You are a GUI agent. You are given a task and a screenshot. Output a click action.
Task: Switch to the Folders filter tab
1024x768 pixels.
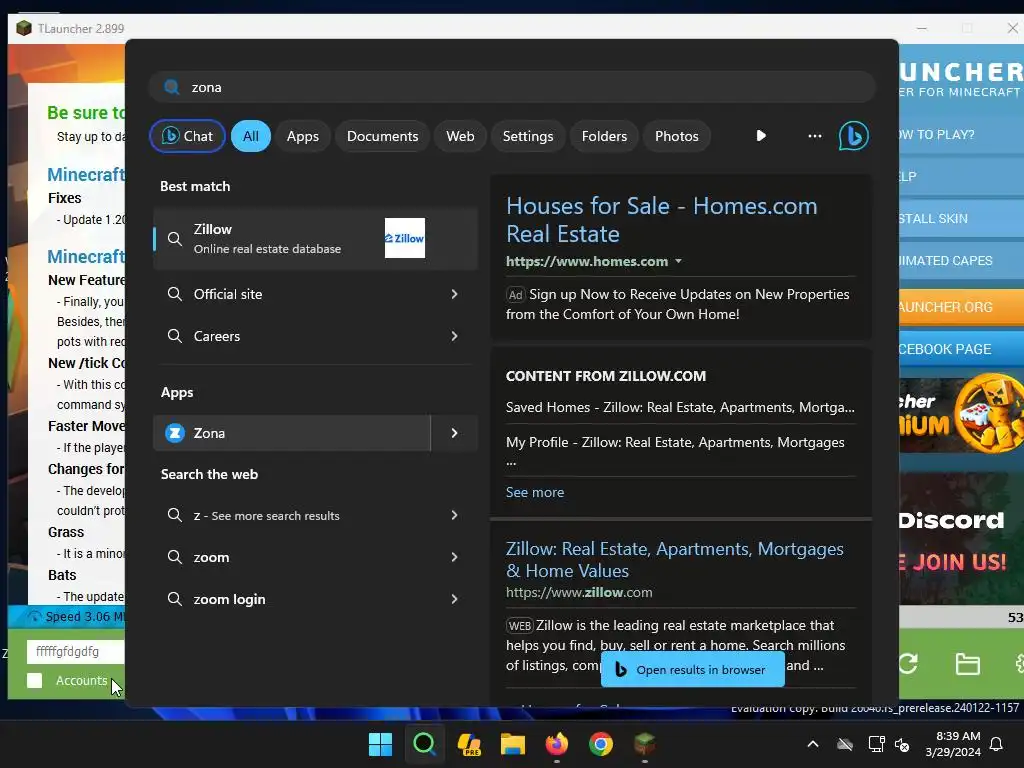pos(604,136)
